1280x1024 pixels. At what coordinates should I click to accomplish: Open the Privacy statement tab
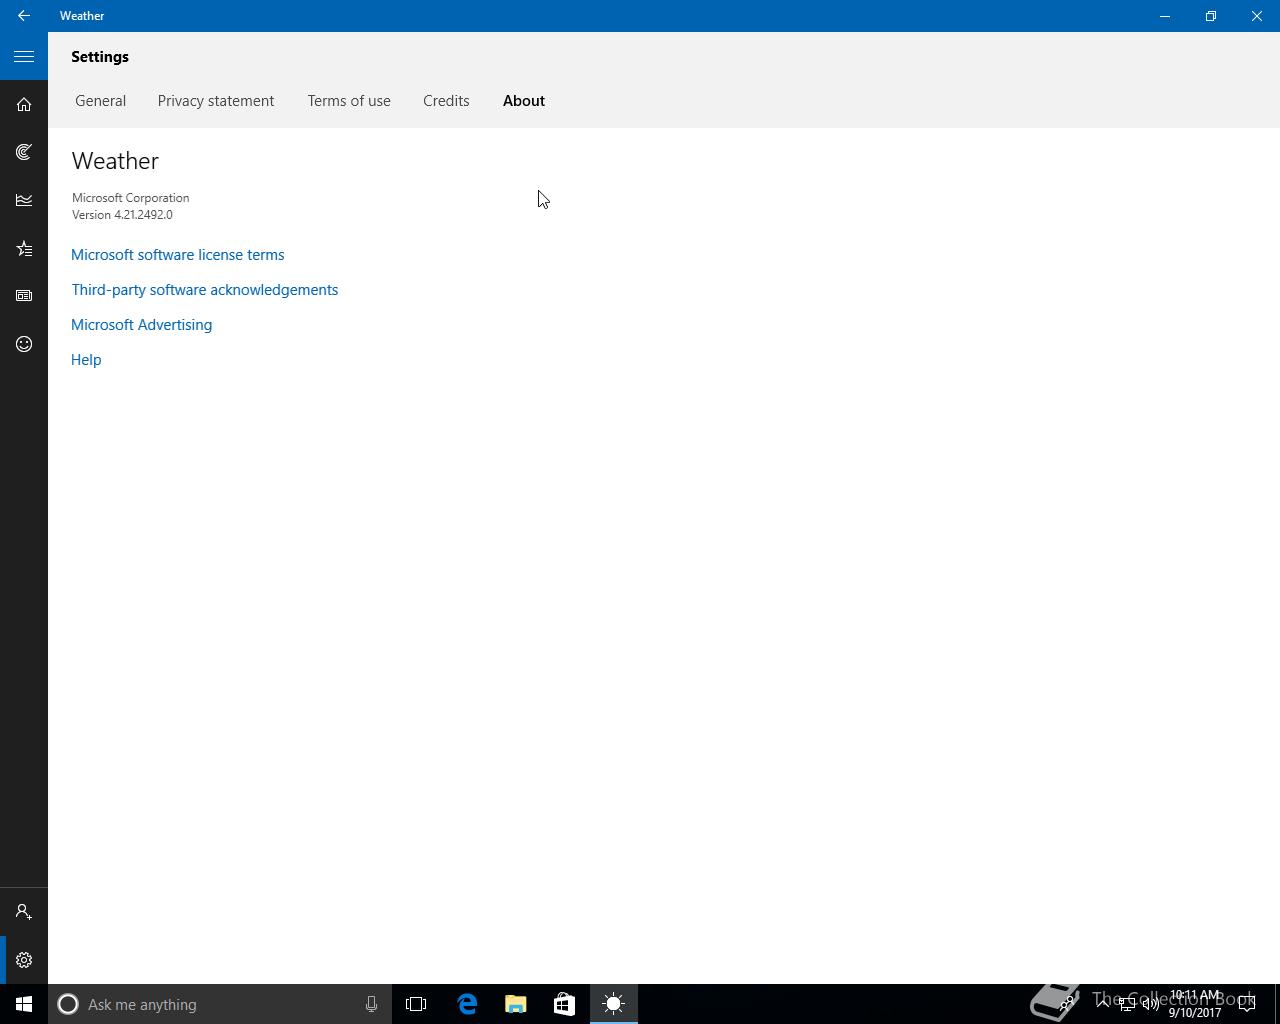tap(216, 101)
